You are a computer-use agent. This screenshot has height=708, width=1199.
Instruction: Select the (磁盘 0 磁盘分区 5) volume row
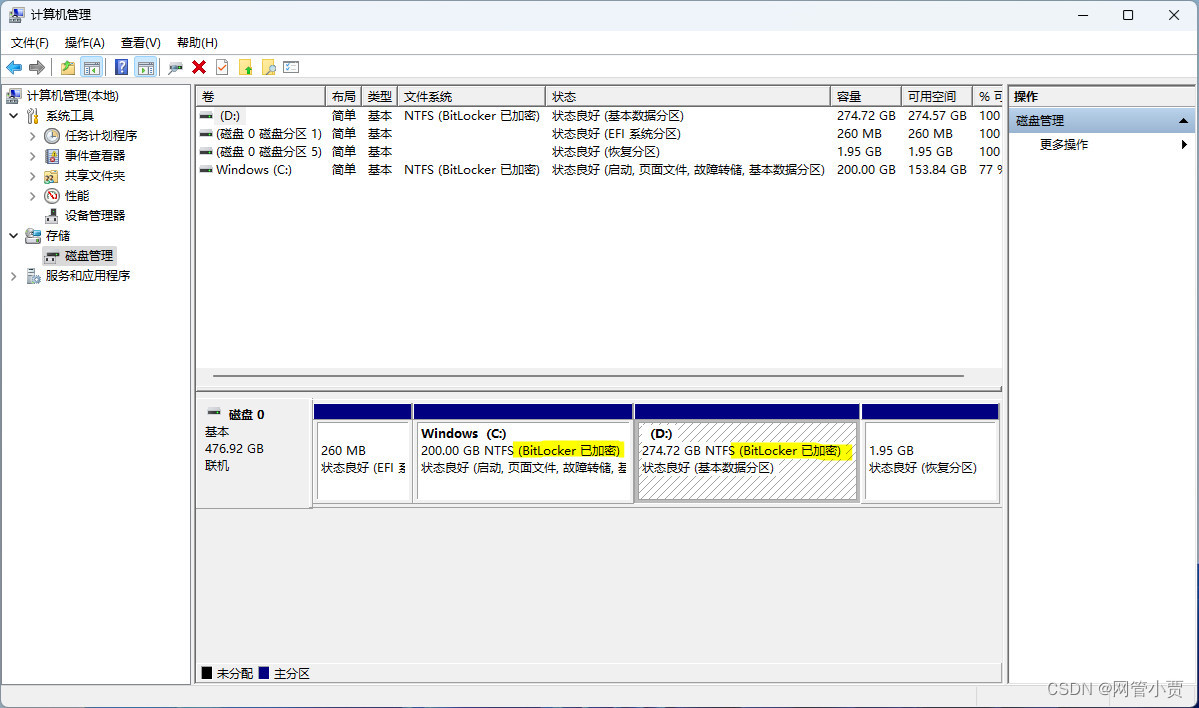pyautogui.click(x=599, y=151)
